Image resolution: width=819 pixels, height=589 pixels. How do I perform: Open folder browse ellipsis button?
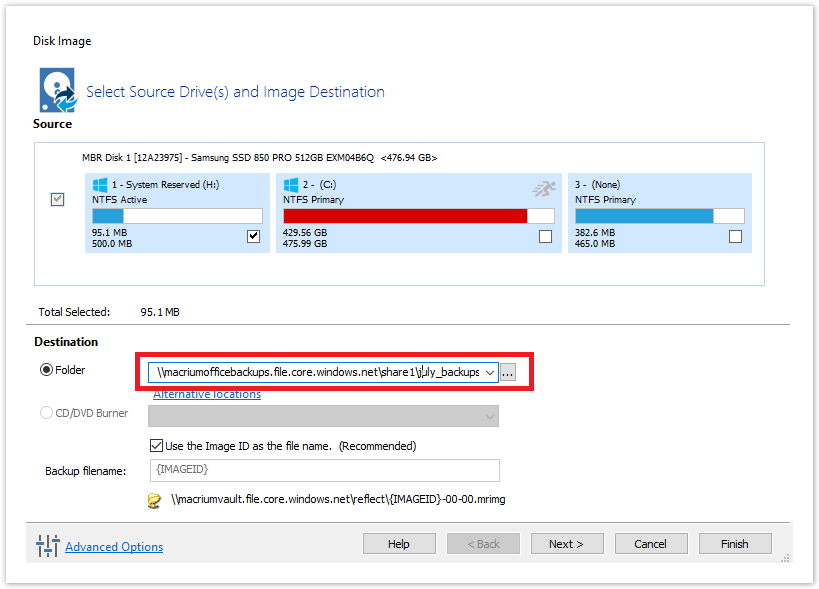click(x=508, y=372)
